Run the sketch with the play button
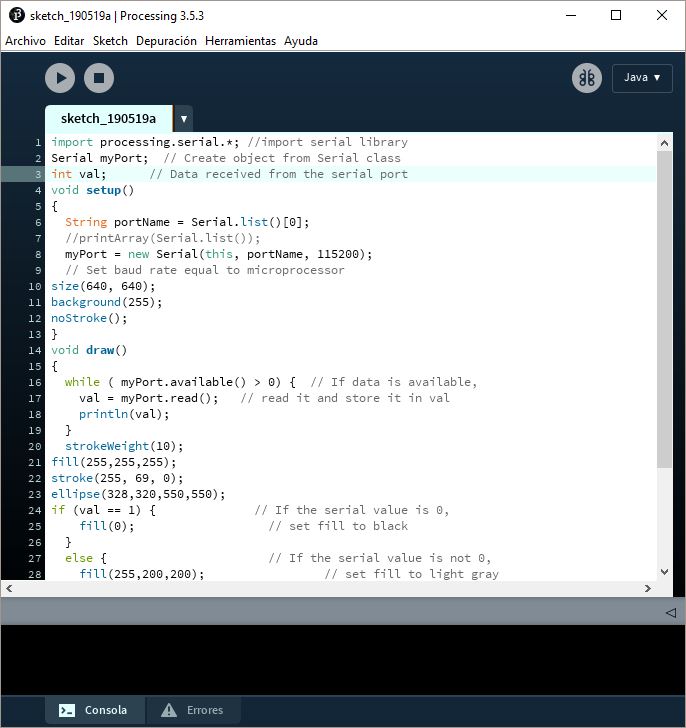The width and height of the screenshot is (686, 728). tap(60, 78)
